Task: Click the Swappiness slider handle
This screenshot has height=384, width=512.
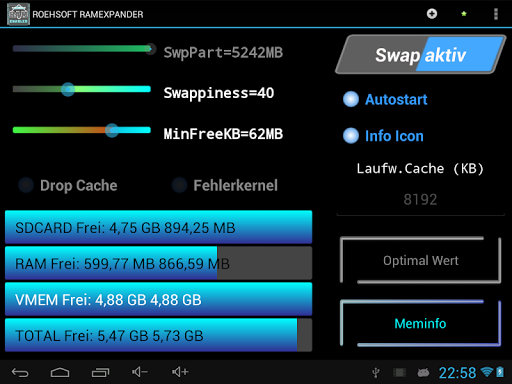Action: [x=68, y=89]
